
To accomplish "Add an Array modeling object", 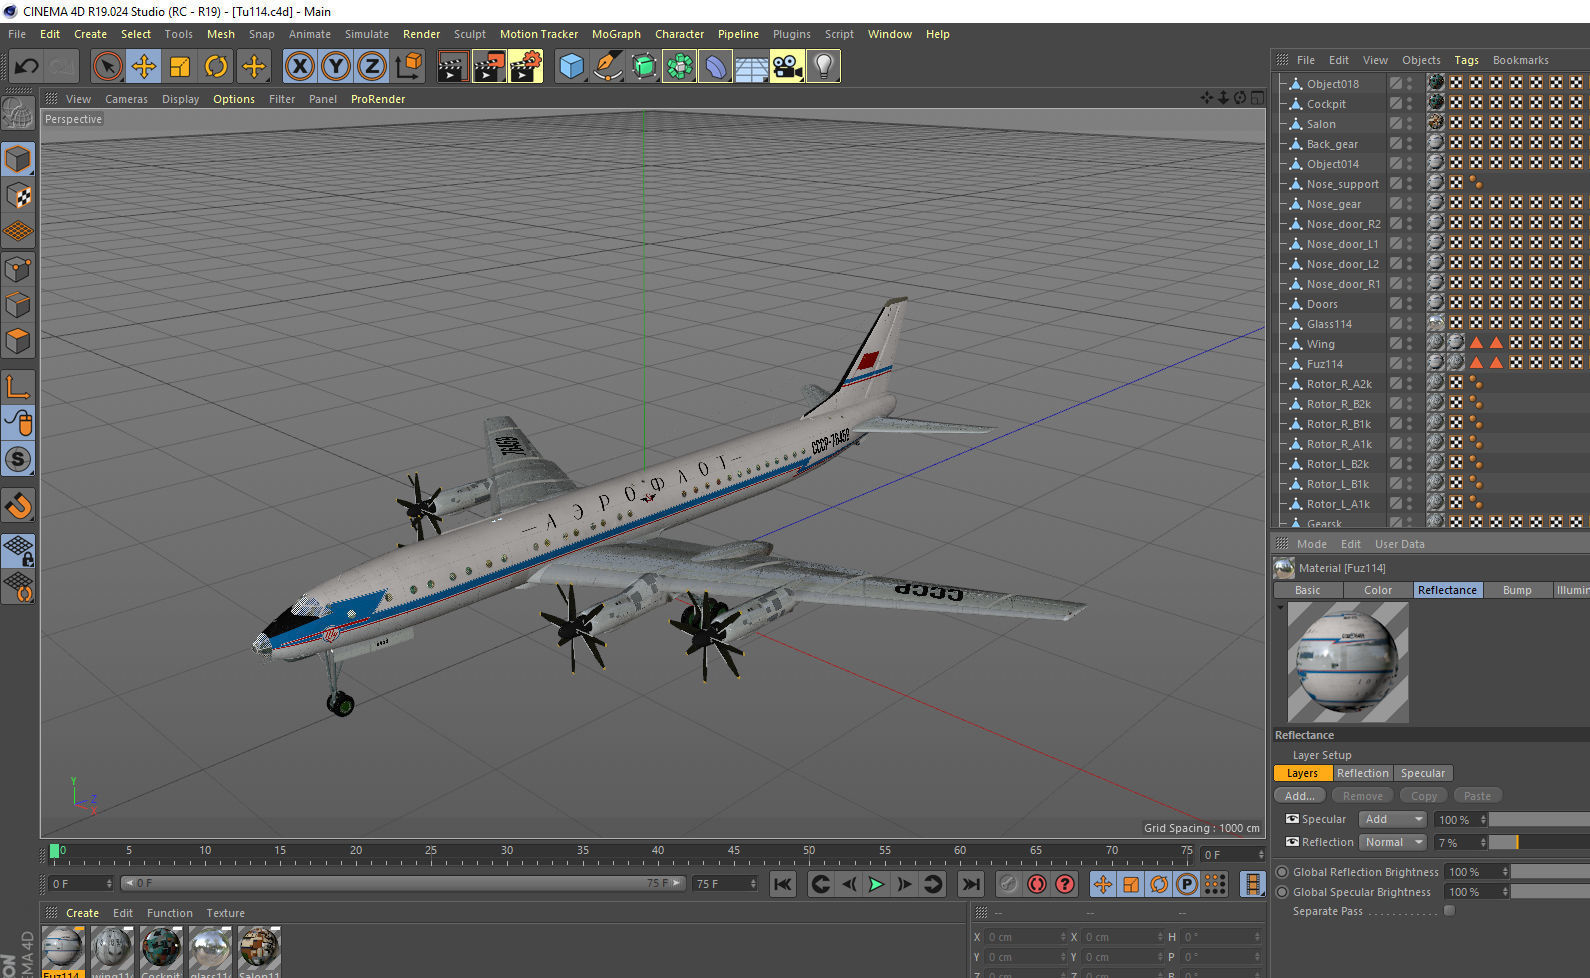I will click(679, 67).
